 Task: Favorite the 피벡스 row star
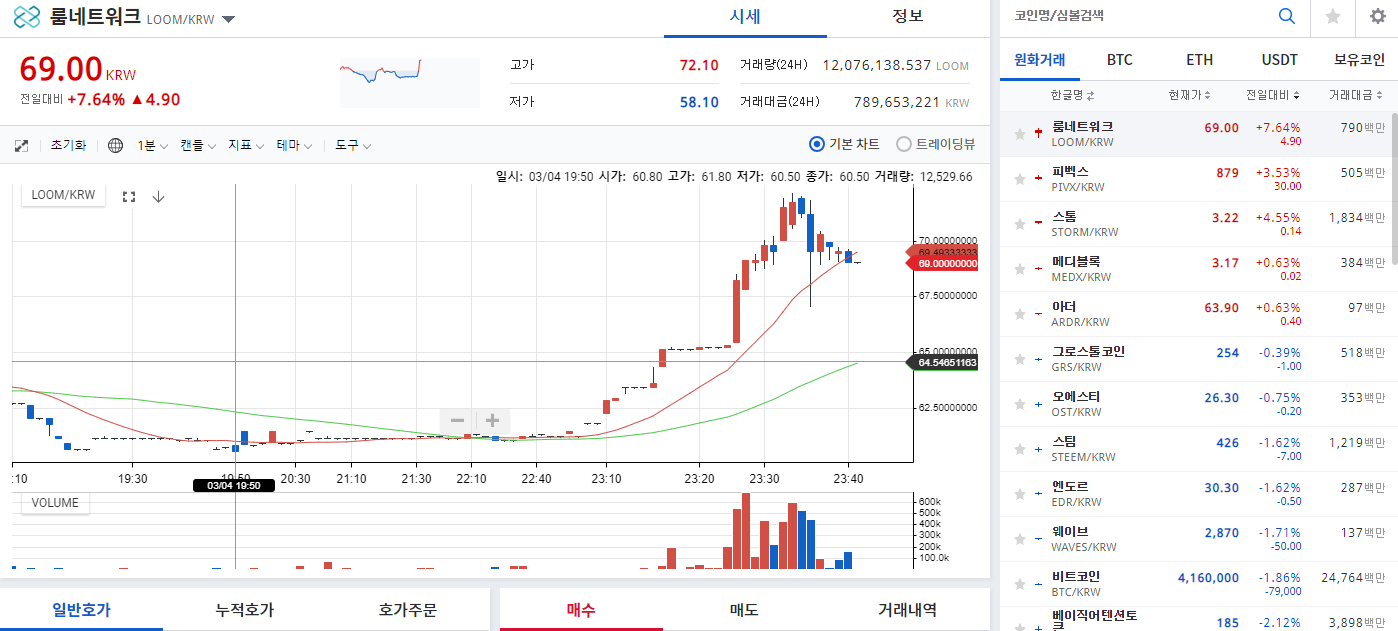pos(1019,178)
